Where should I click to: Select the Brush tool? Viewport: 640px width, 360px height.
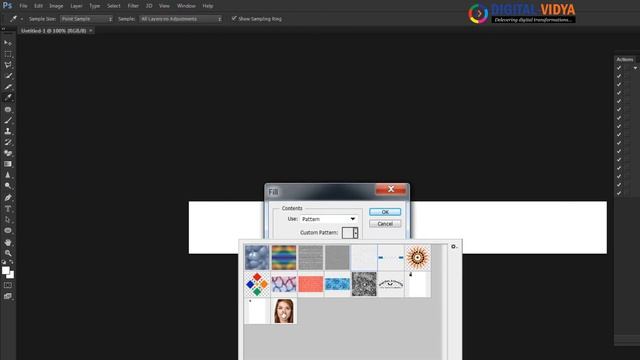pos(8,120)
